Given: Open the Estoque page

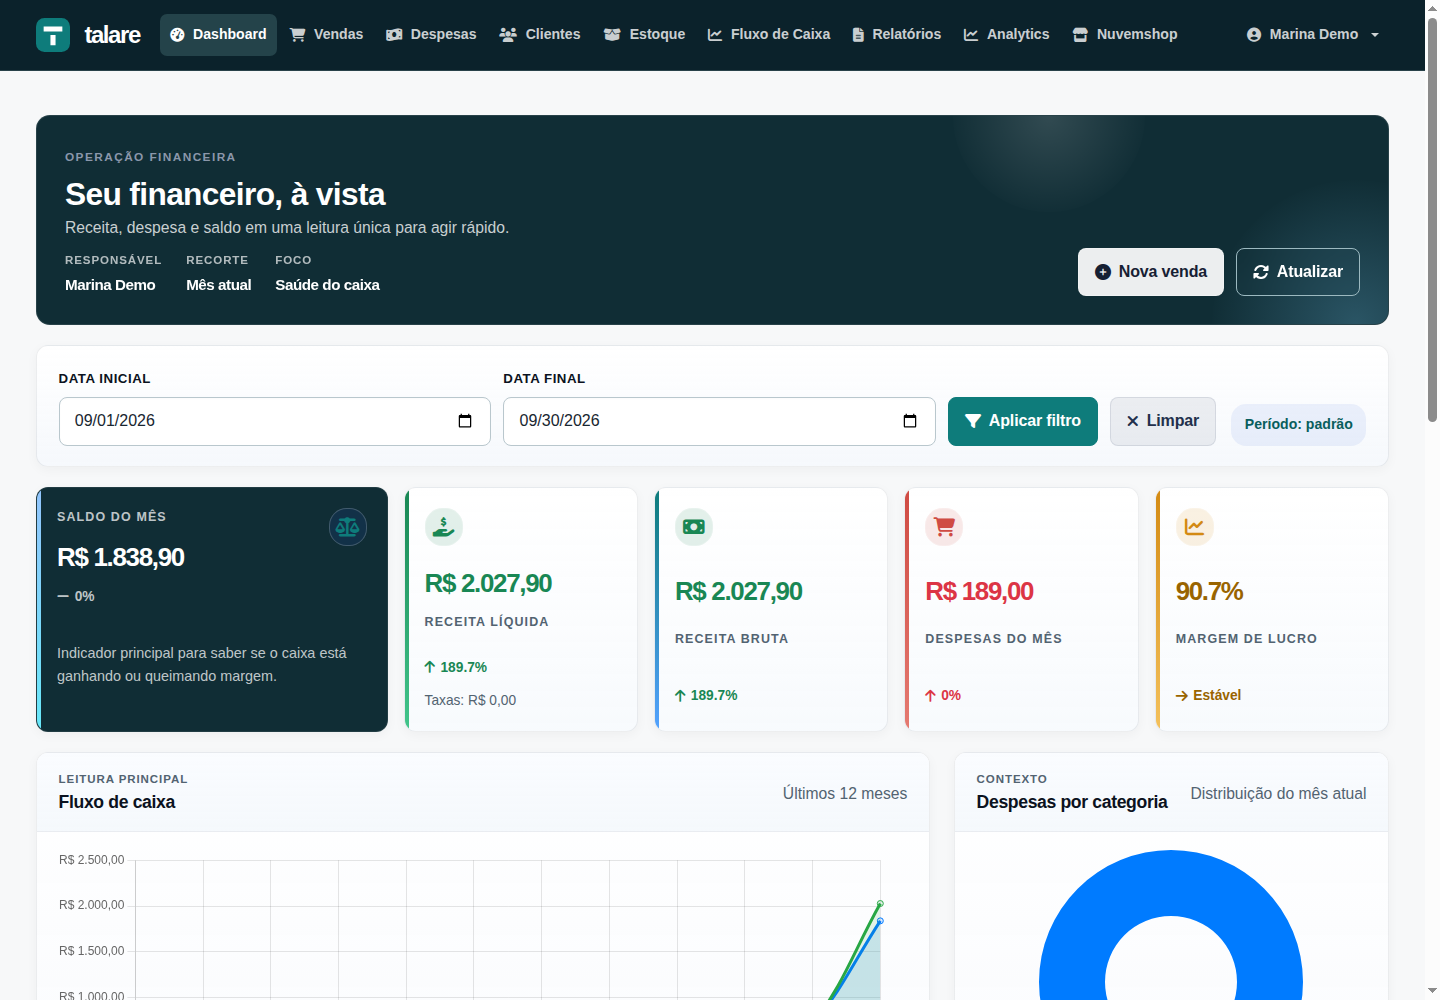Looking at the screenshot, I should point(645,35).
